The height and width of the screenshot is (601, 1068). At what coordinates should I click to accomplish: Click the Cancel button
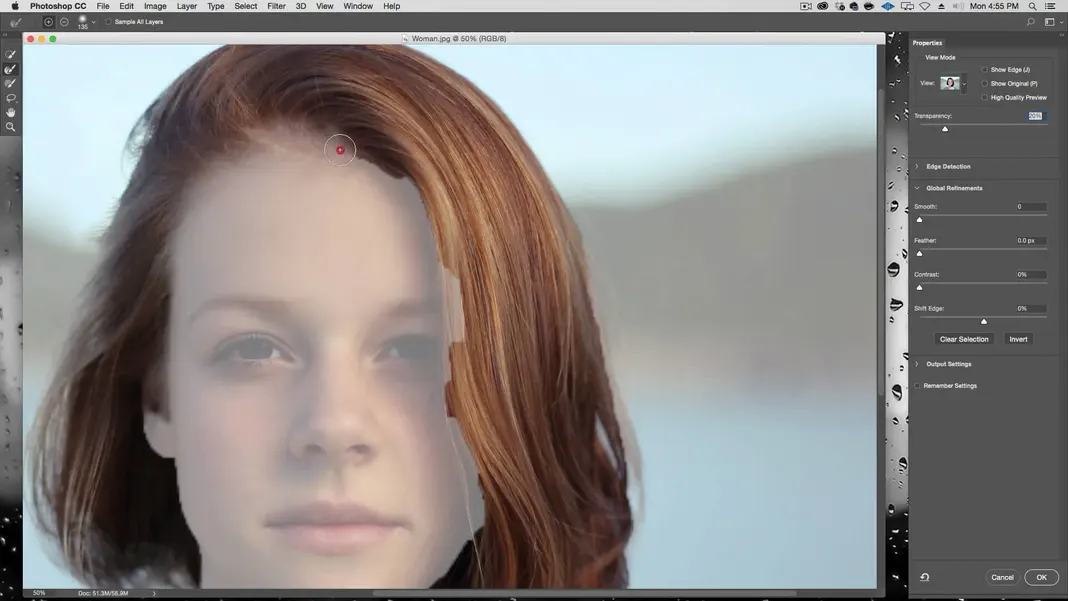click(x=1002, y=577)
